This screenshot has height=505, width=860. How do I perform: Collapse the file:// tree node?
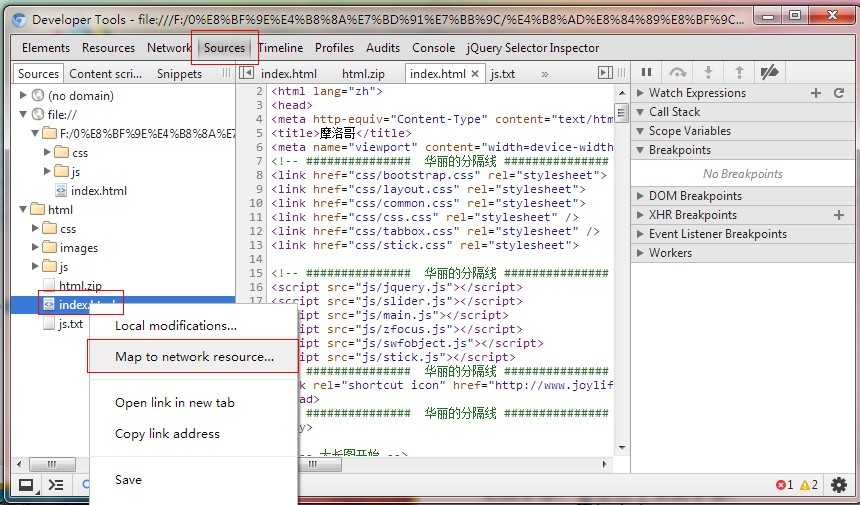coord(23,115)
